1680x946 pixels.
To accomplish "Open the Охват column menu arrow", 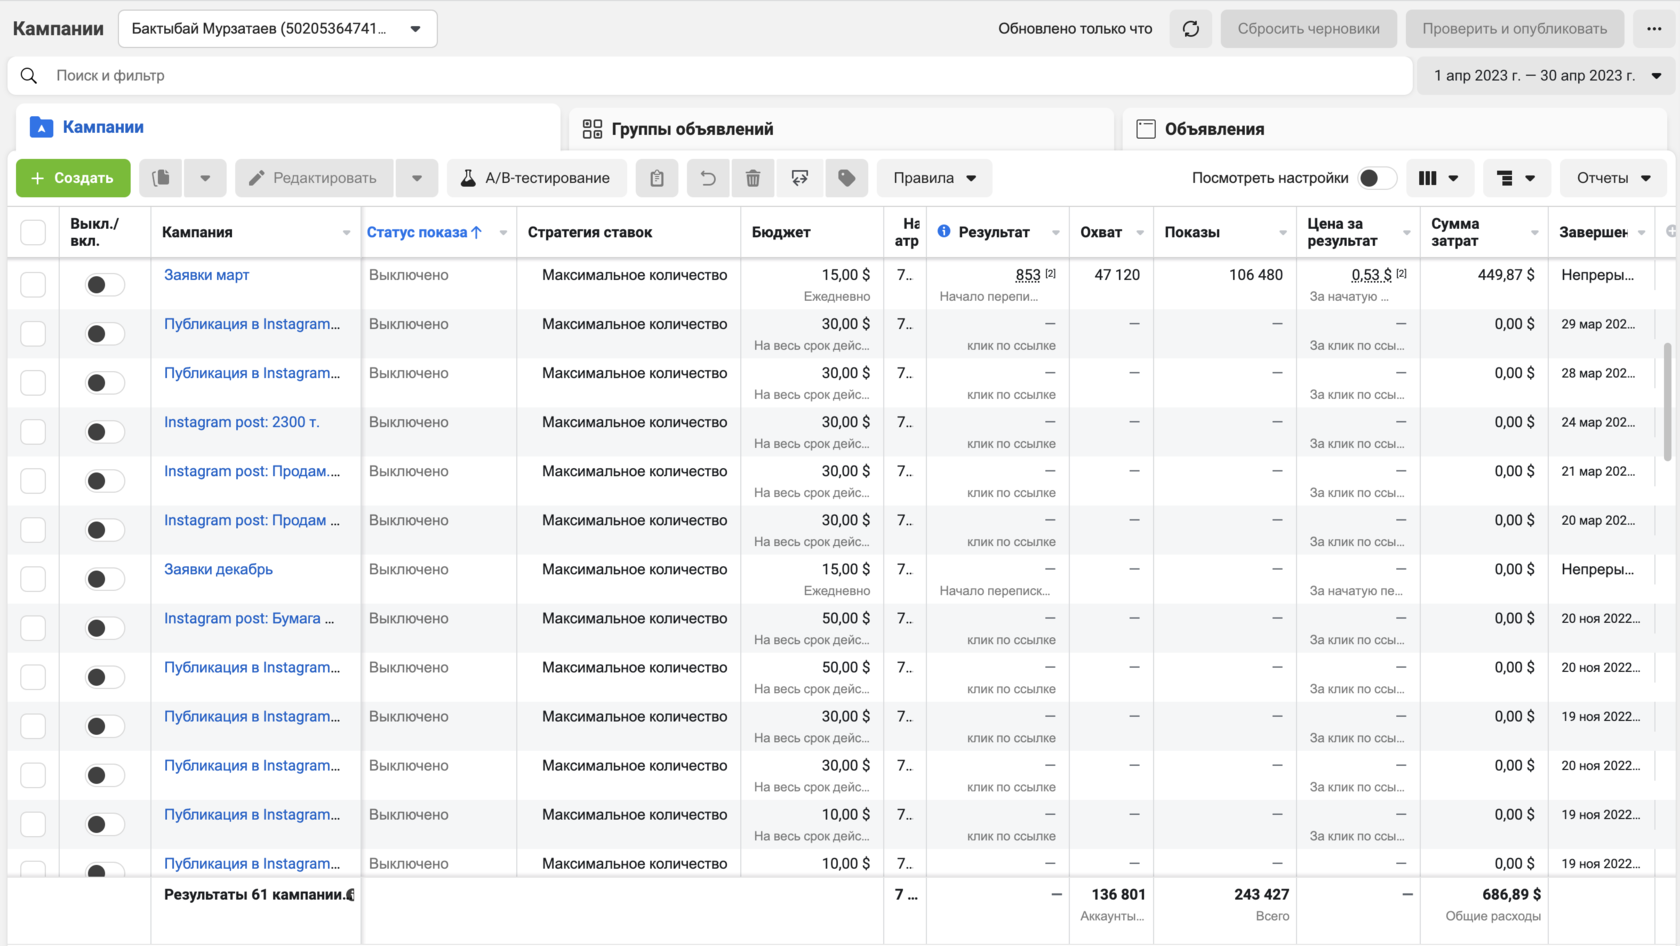I will 1139,233.
